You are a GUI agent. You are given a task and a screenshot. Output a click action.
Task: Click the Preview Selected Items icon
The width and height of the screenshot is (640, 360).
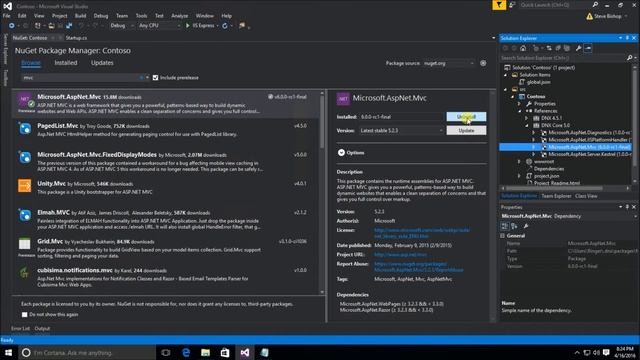coord(588,48)
